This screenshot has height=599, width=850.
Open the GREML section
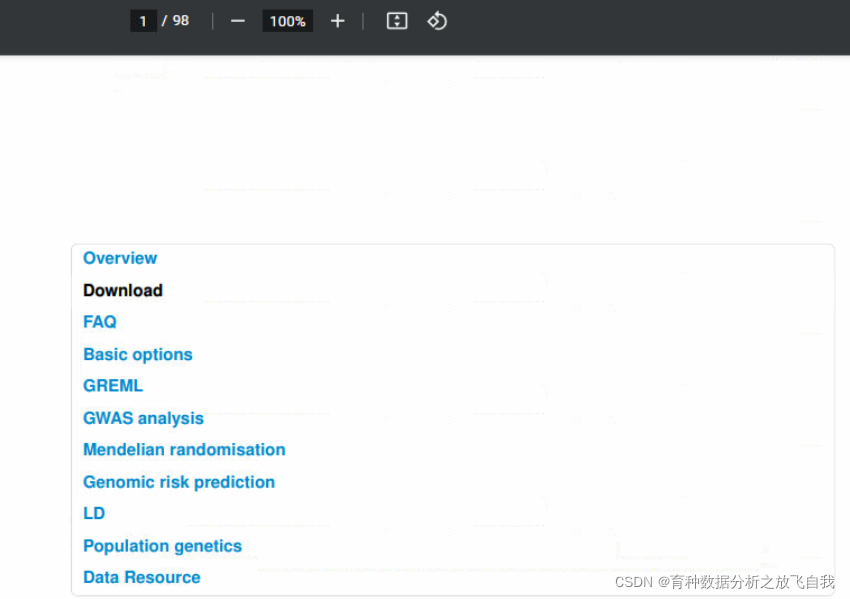[113, 386]
